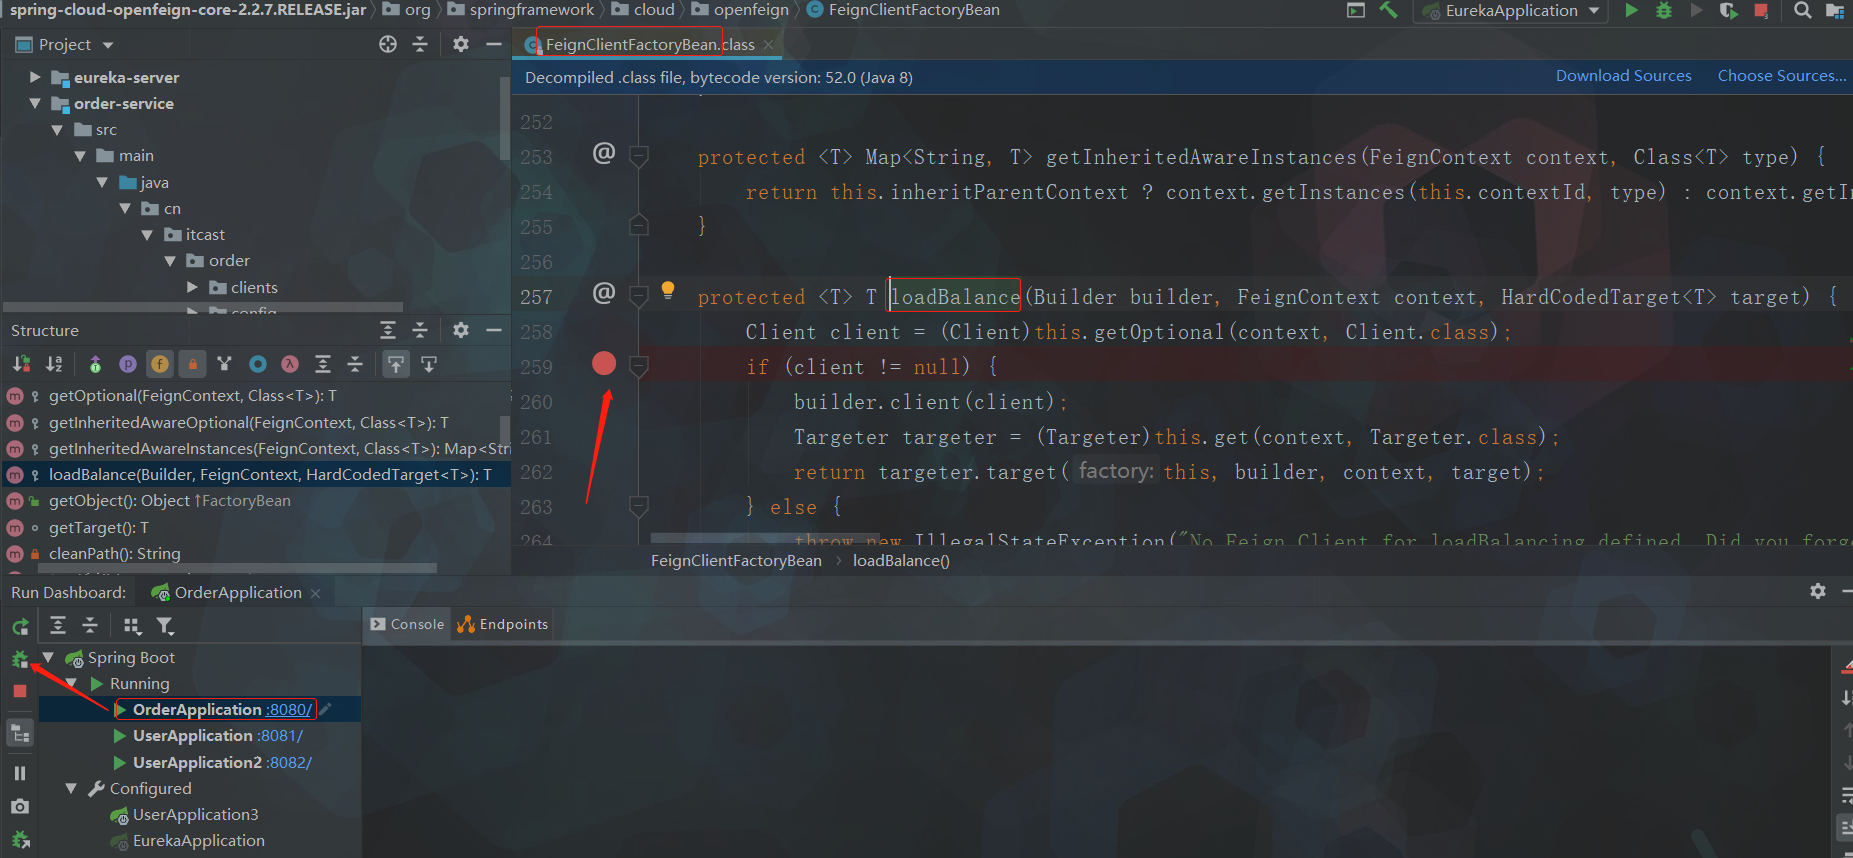Toggle Show Anonymous Classes circle icon
1853x858 pixels.
pyautogui.click(x=258, y=364)
